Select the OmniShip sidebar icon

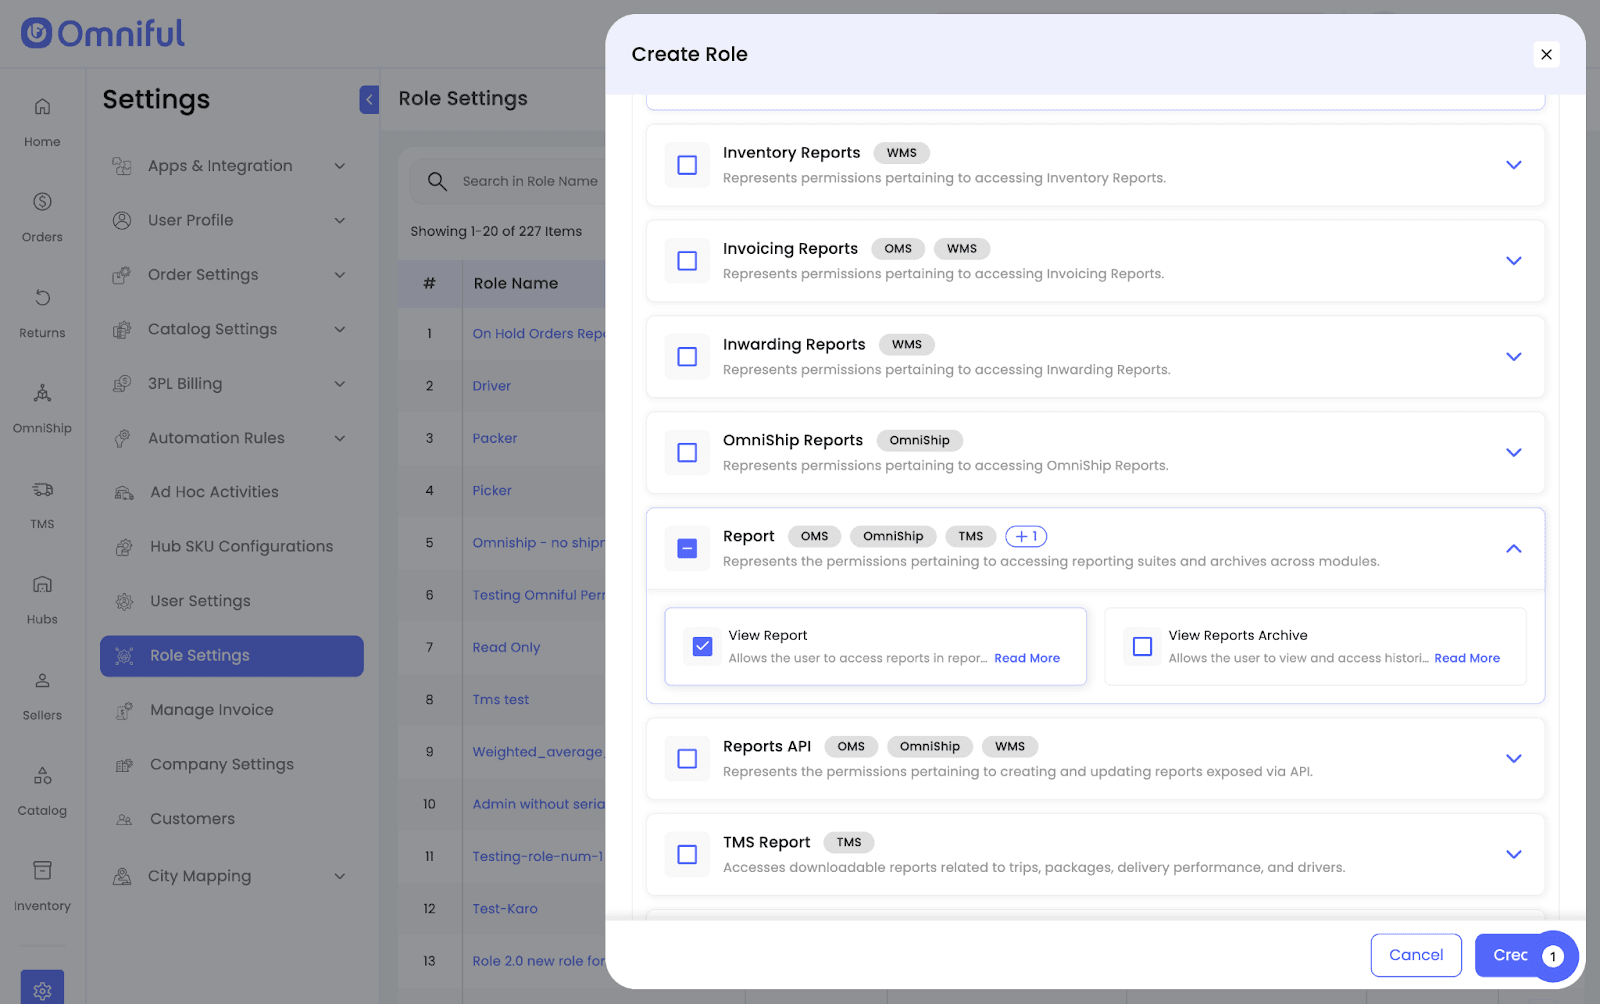[42, 393]
